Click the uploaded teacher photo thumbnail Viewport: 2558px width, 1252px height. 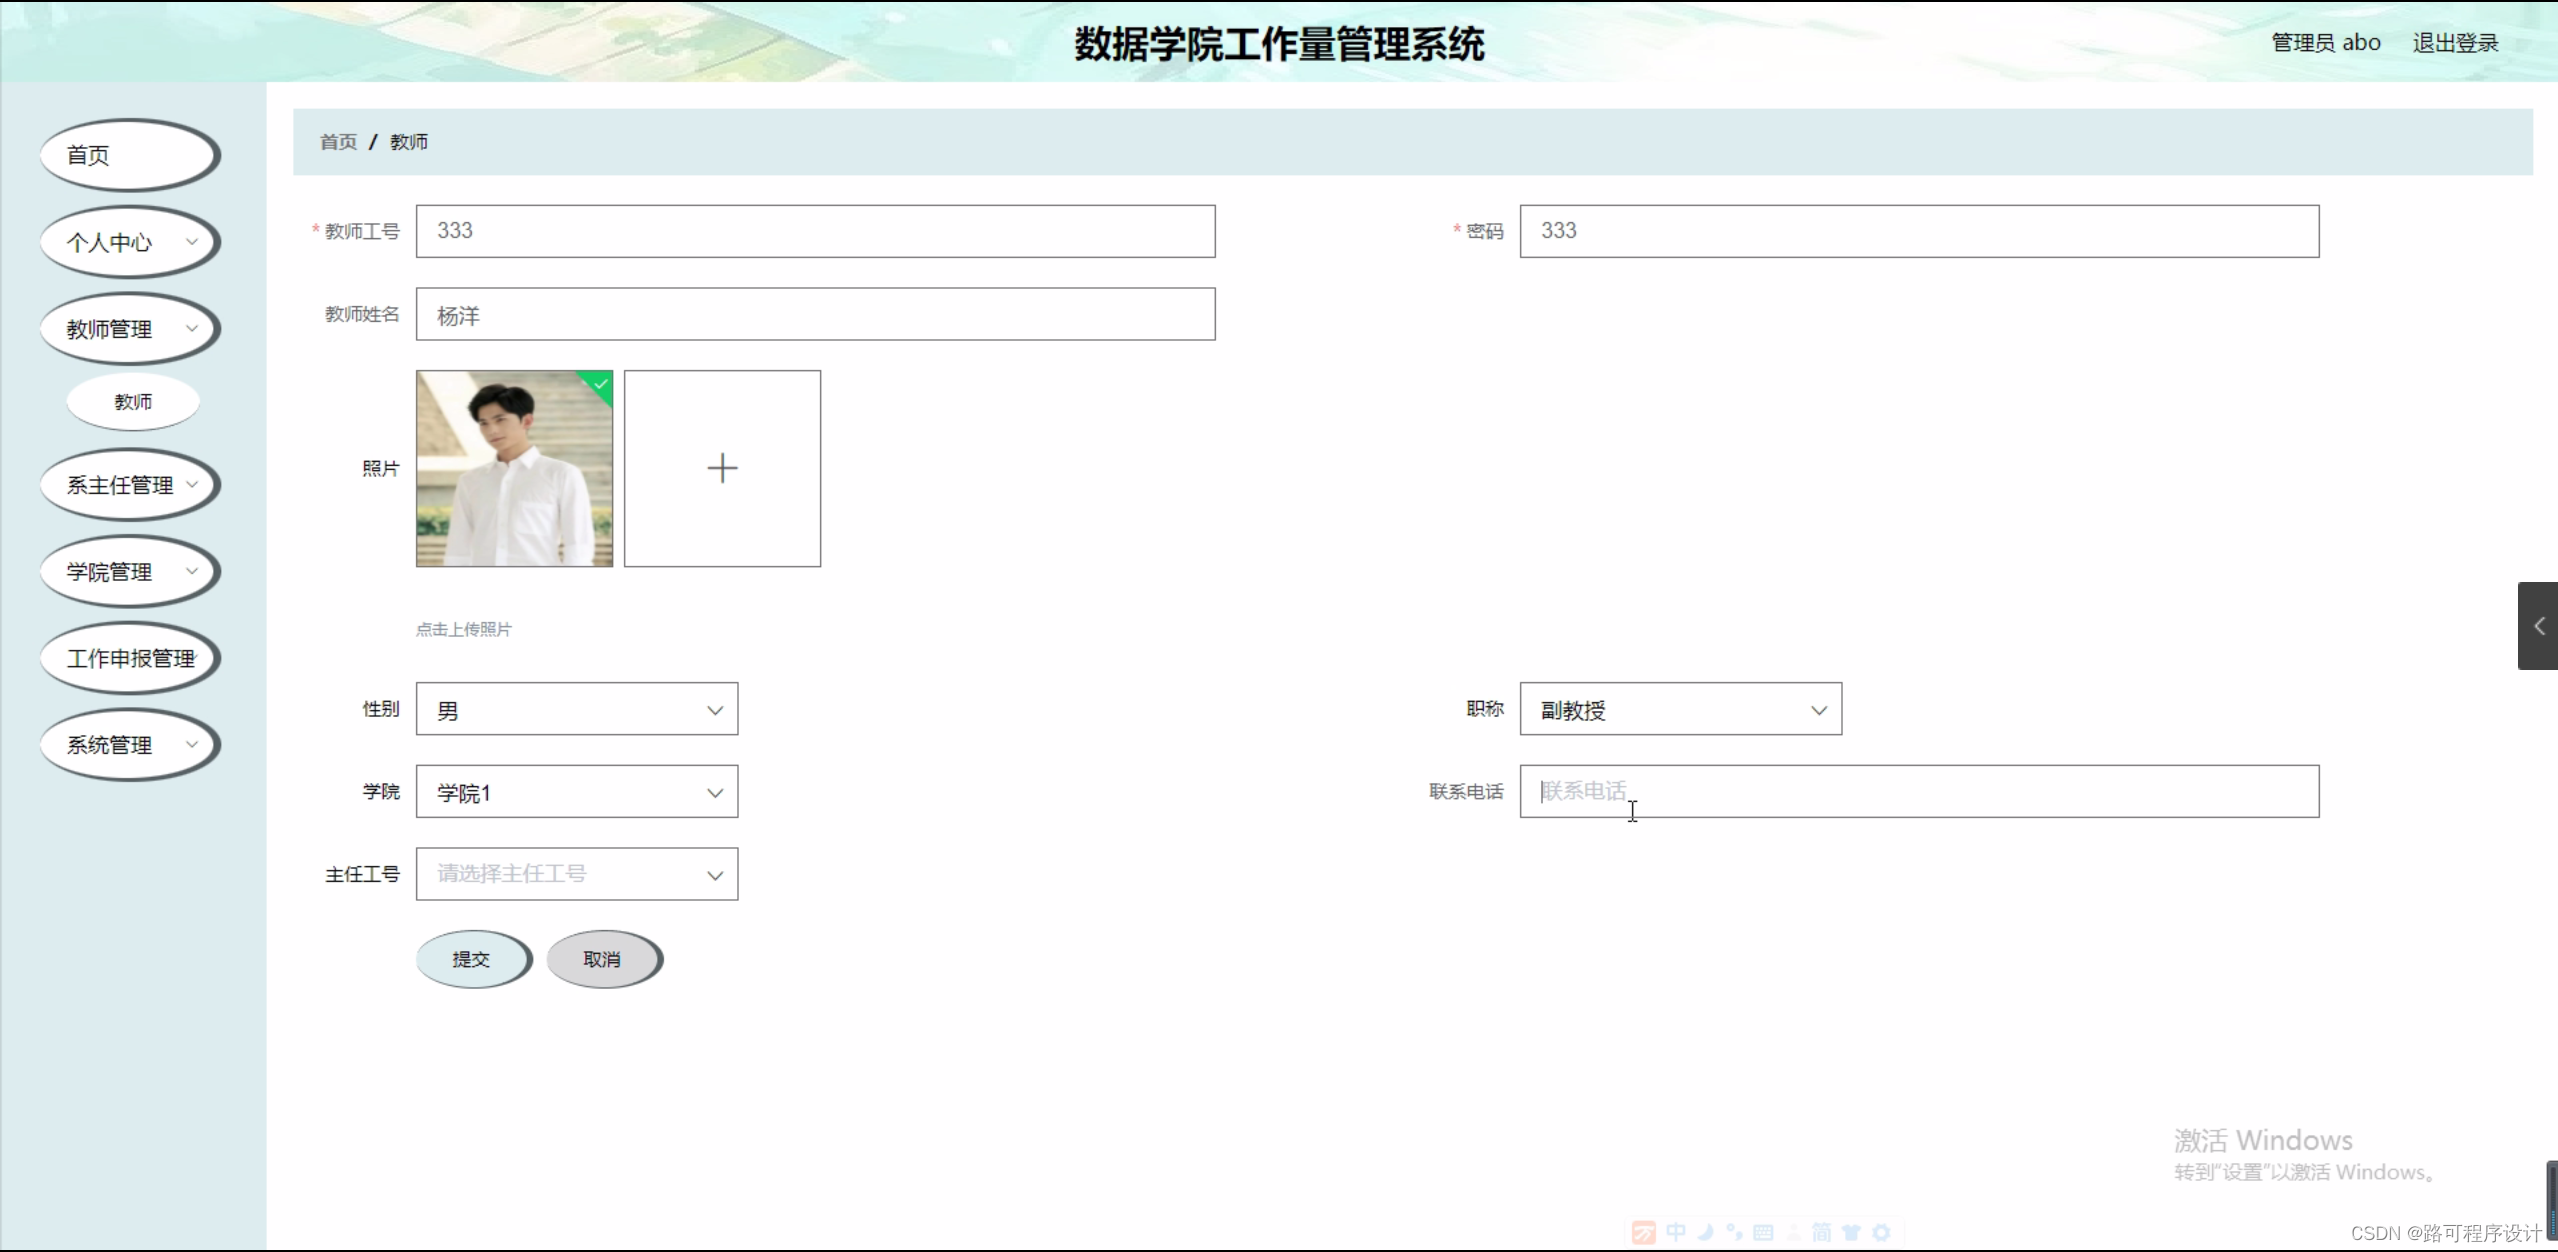coord(514,468)
